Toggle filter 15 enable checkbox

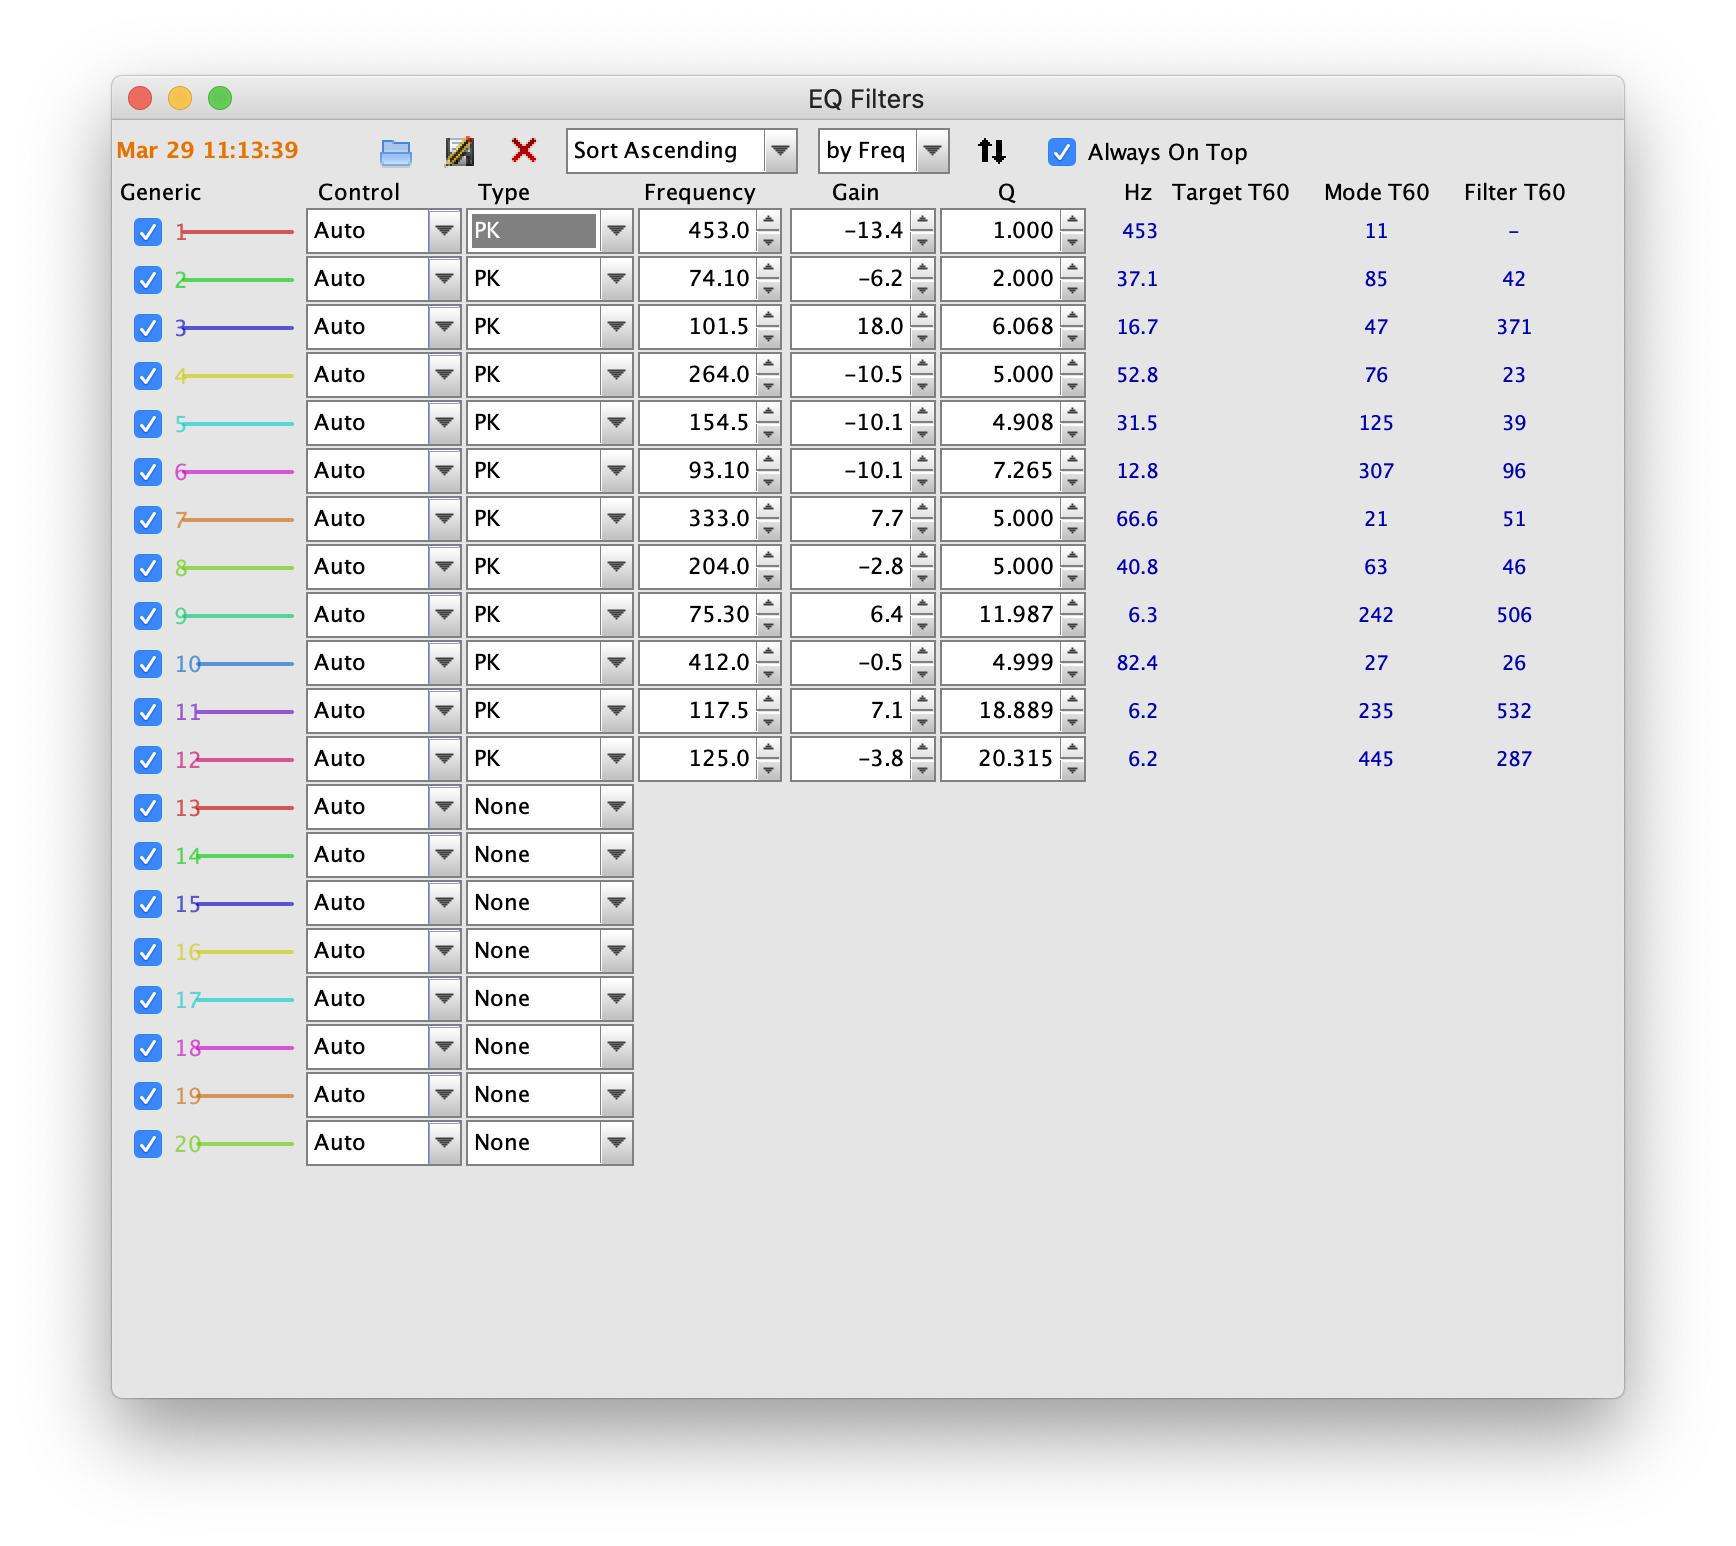tap(148, 904)
